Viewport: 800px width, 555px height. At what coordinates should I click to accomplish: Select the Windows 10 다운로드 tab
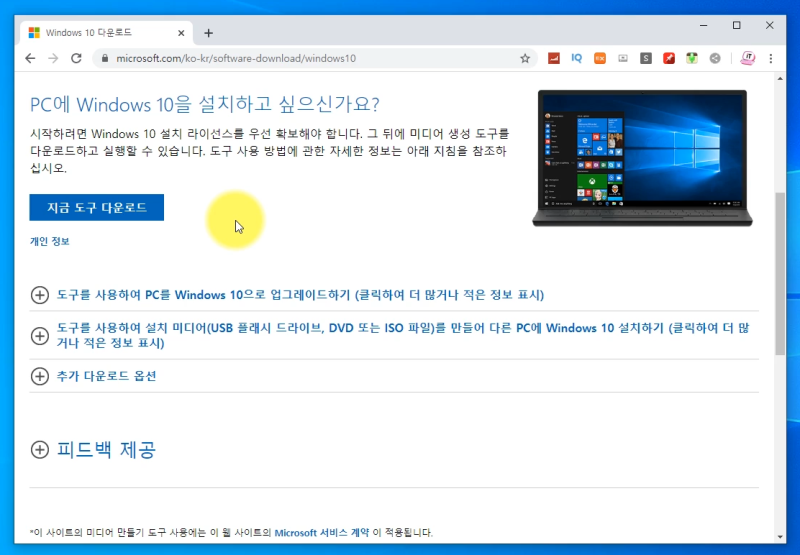(x=107, y=33)
